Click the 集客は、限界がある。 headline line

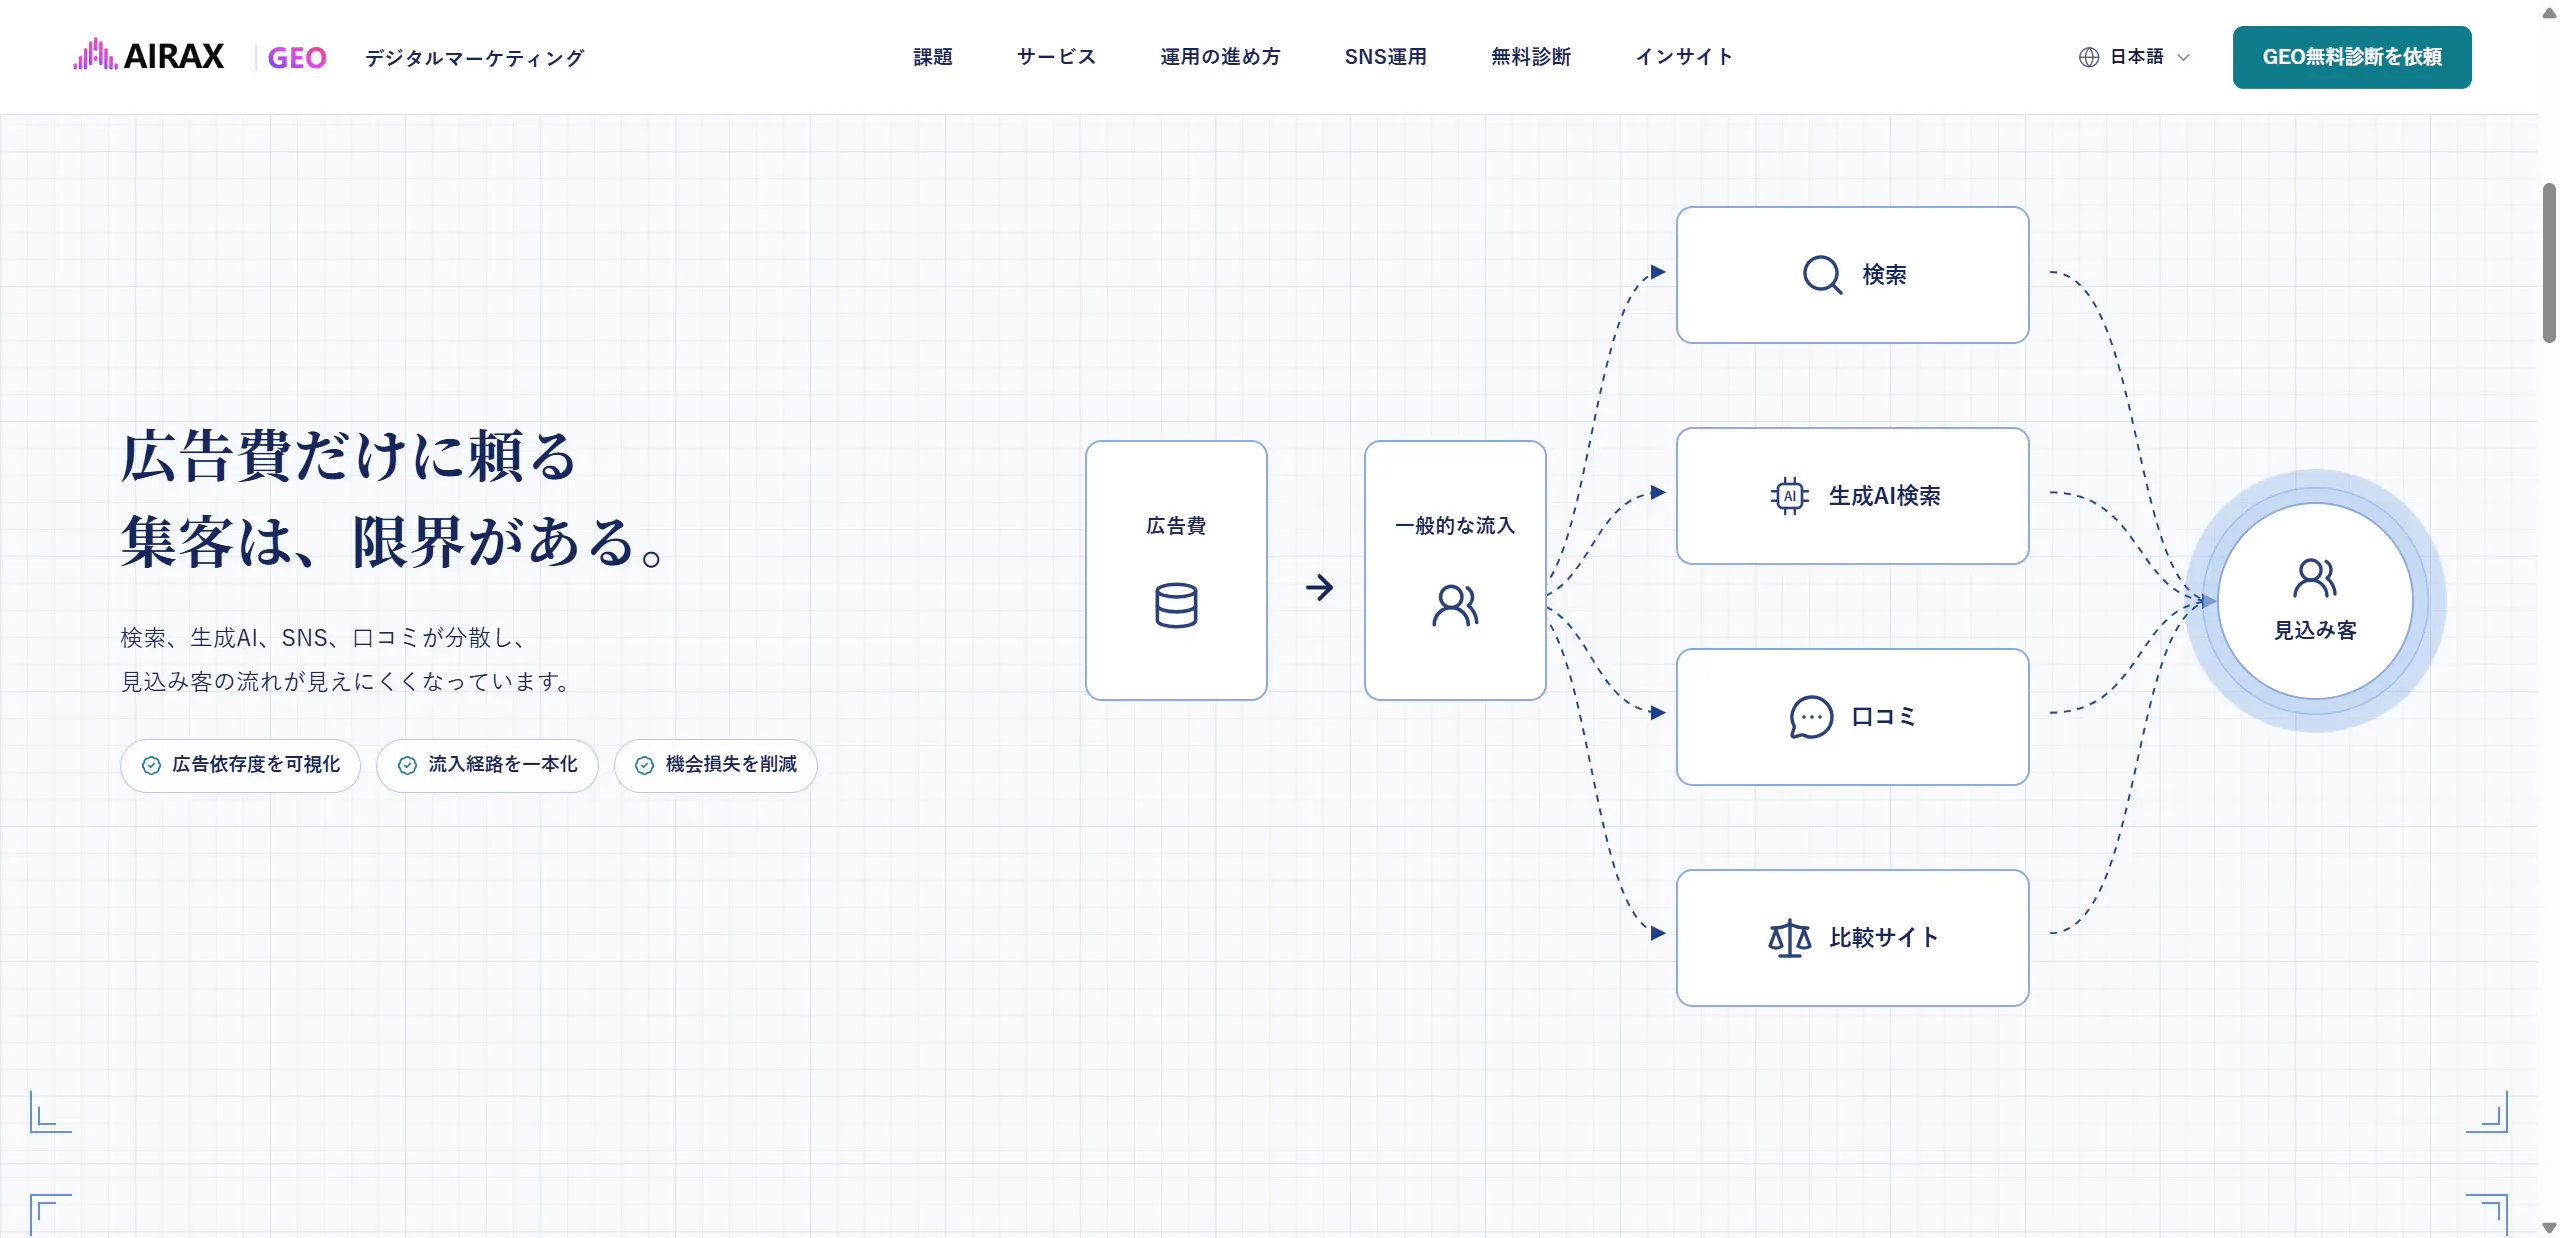391,542
